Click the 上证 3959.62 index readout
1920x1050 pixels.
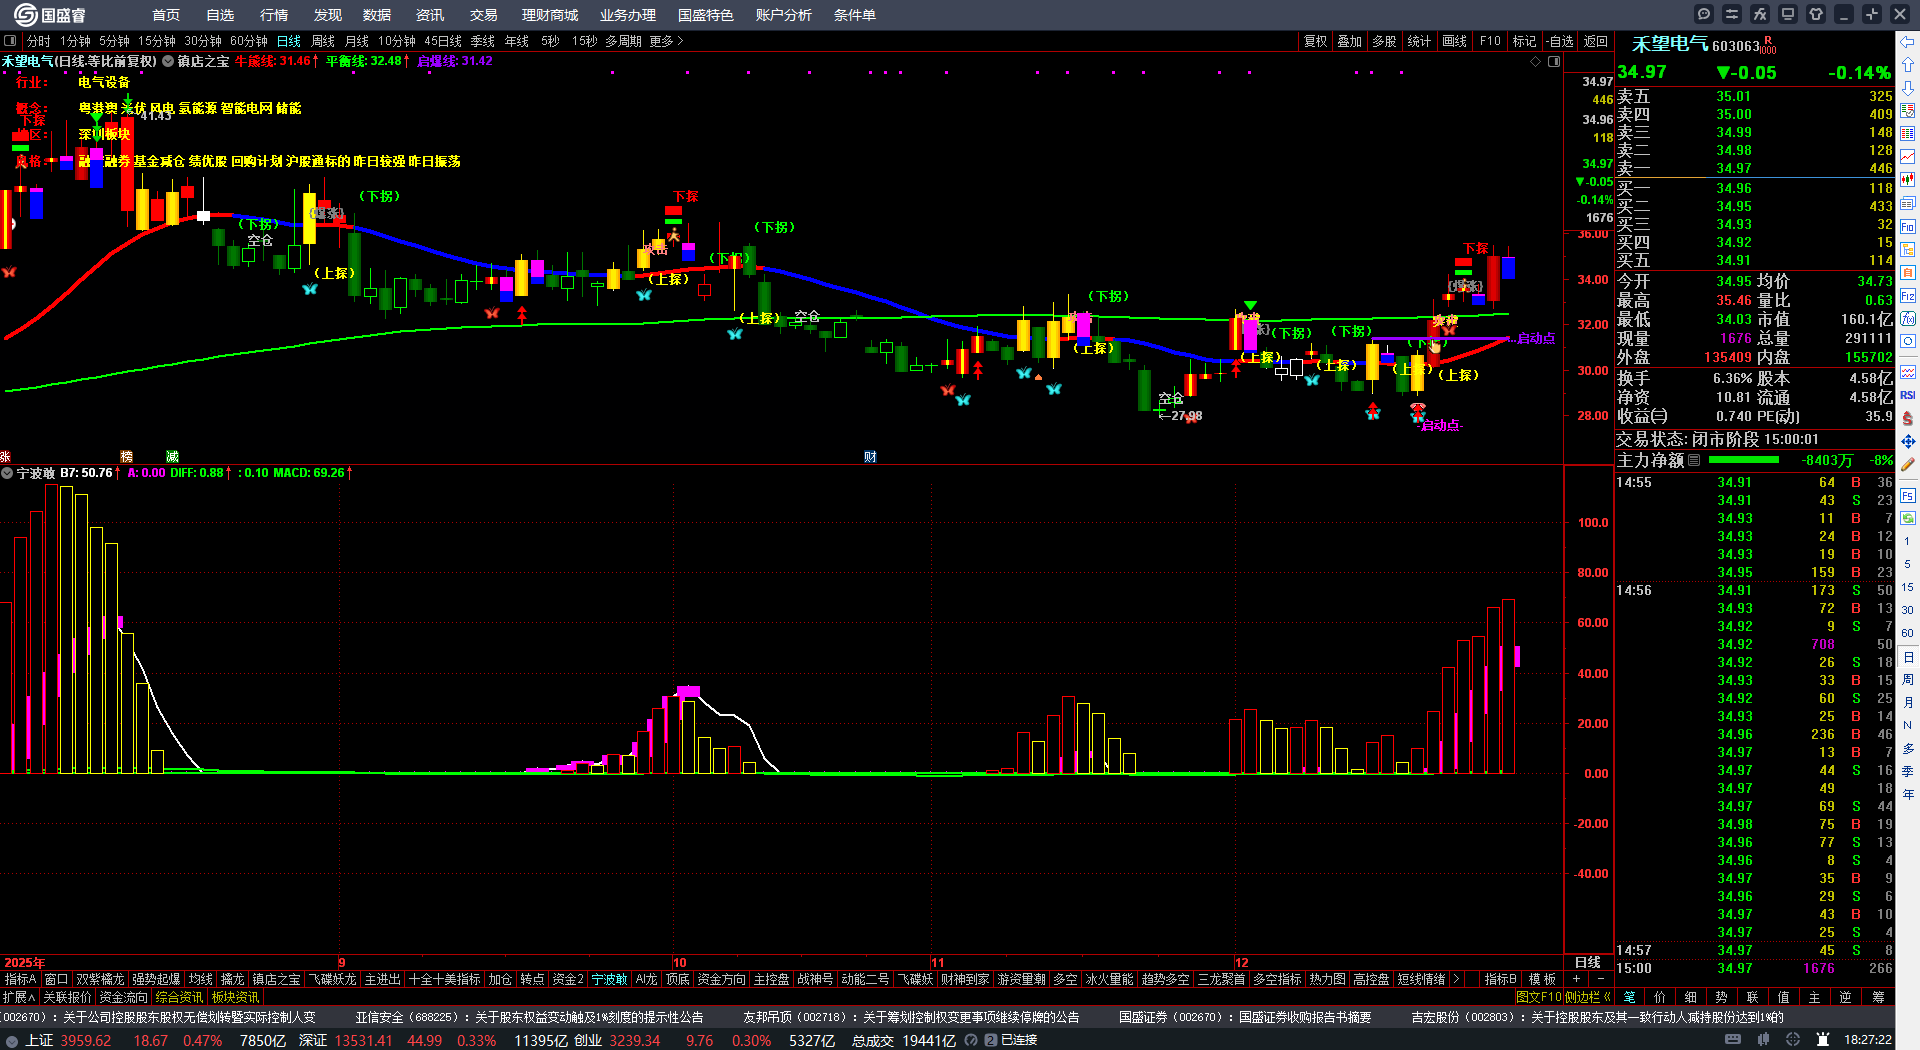[68, 1040]
